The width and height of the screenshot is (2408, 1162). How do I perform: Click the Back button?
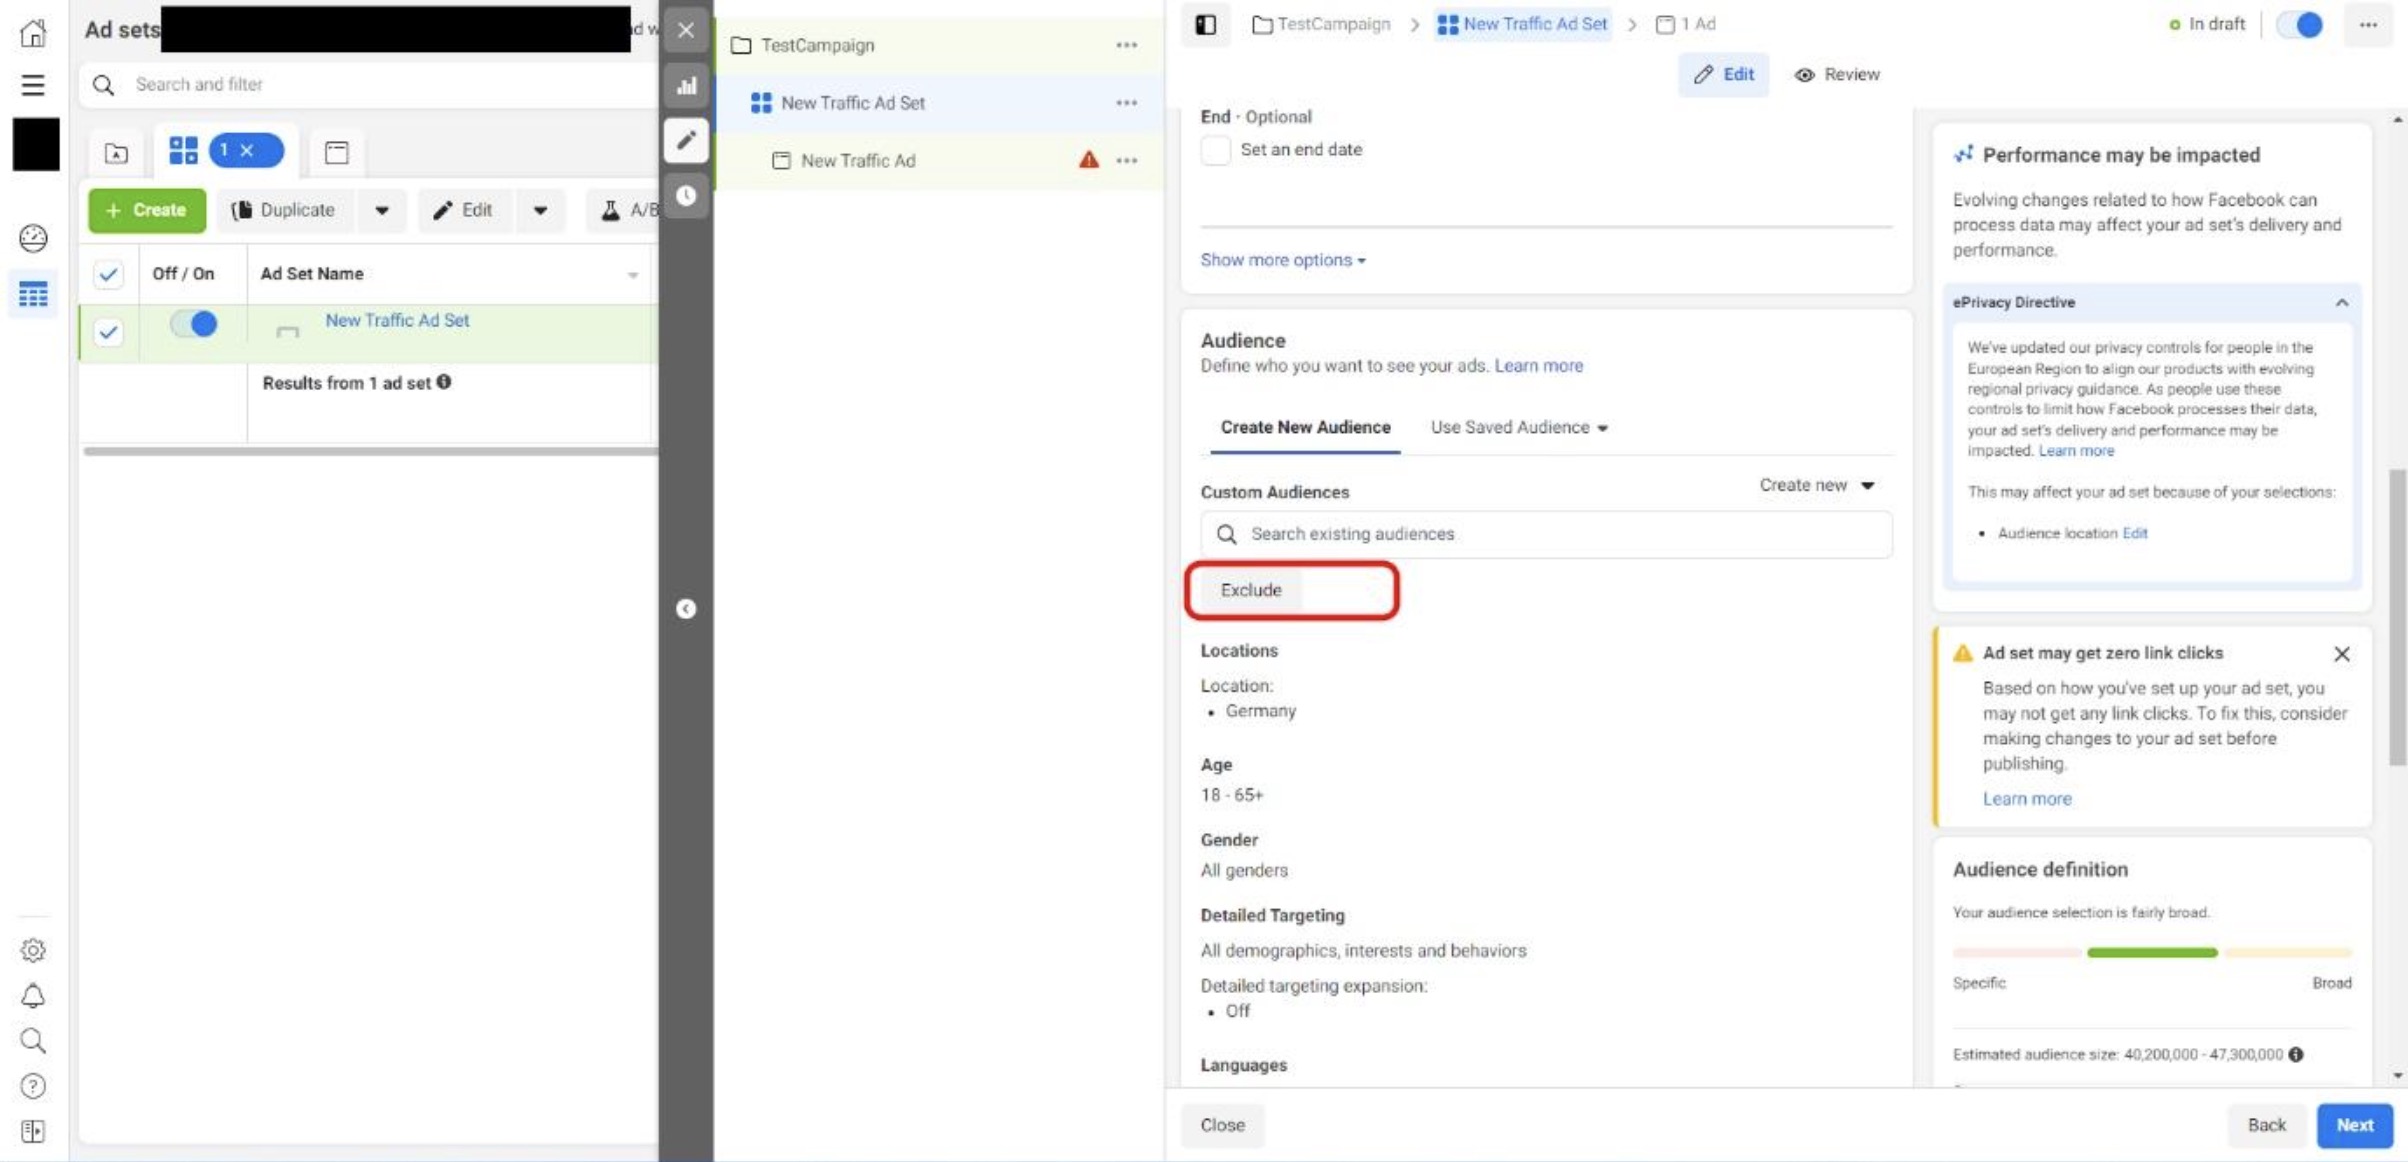tap(2266, 1125)
